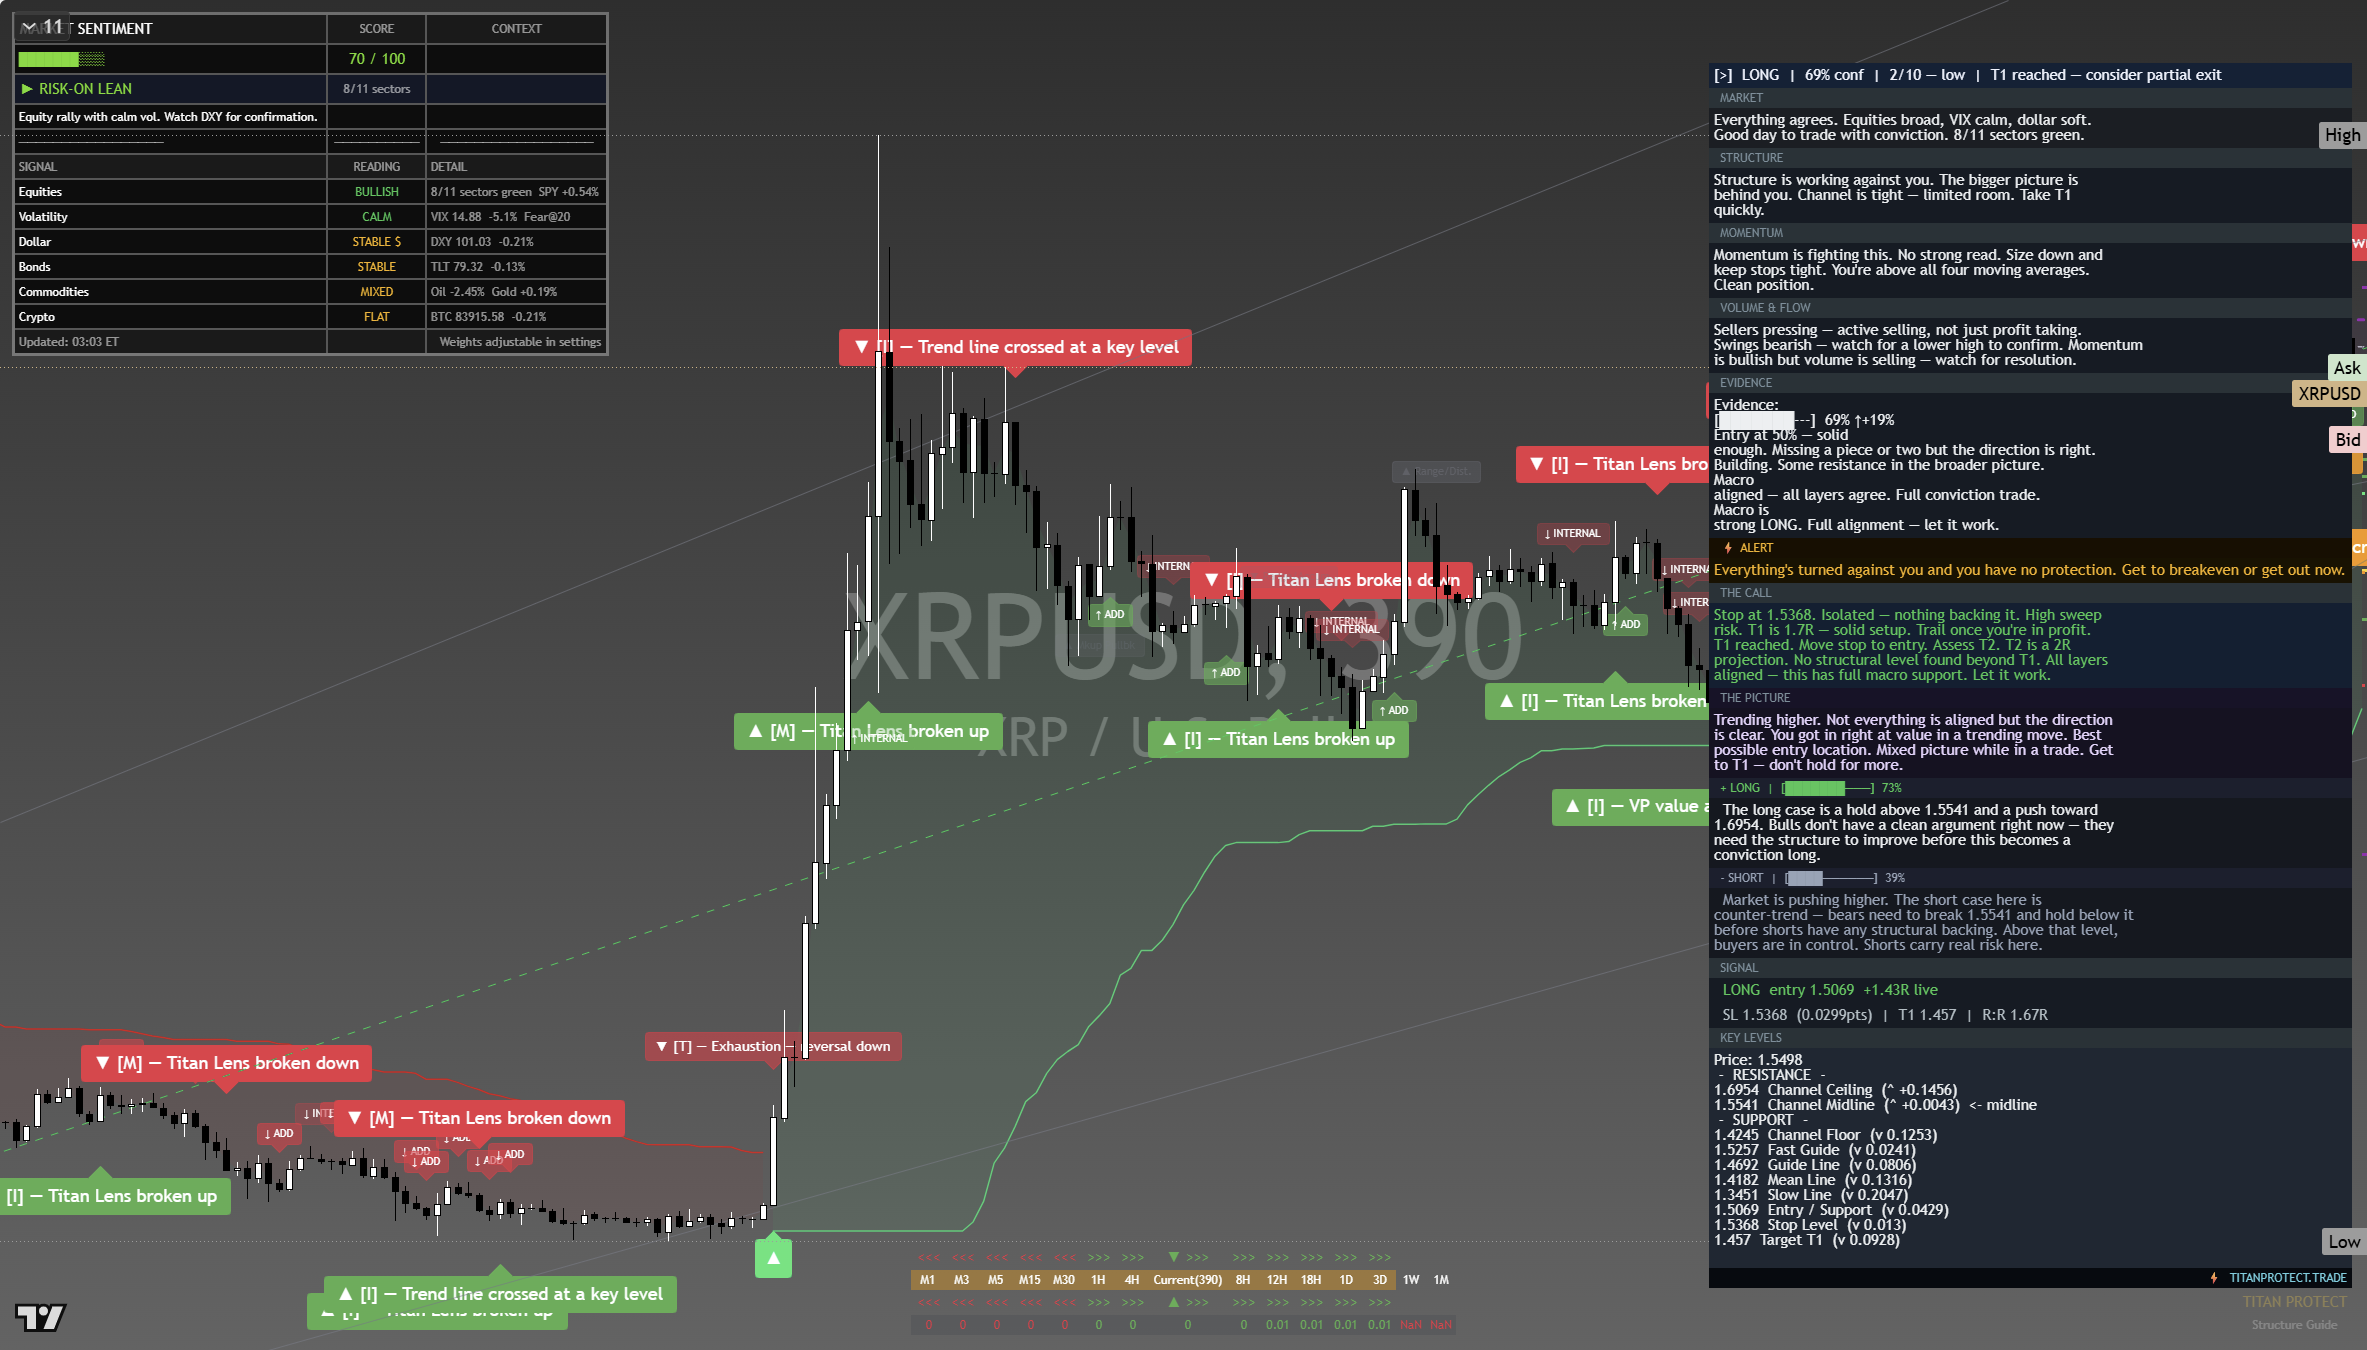Click the Bid price scale label
Viewport: 2367px width, 1350px height.
[2347, 440]
